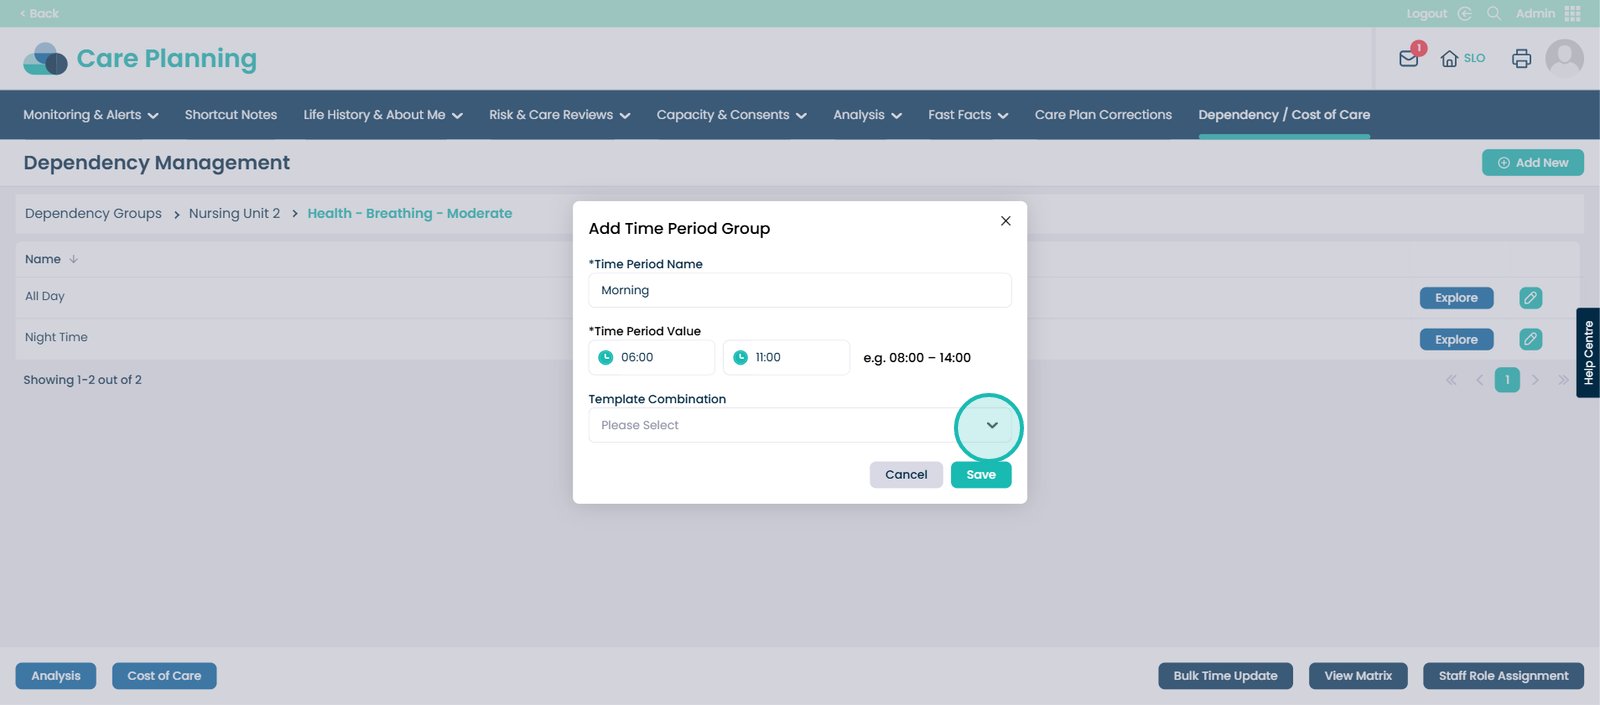Sort the list by Name column arrow

pyautogui.click(x=73, y=260)
